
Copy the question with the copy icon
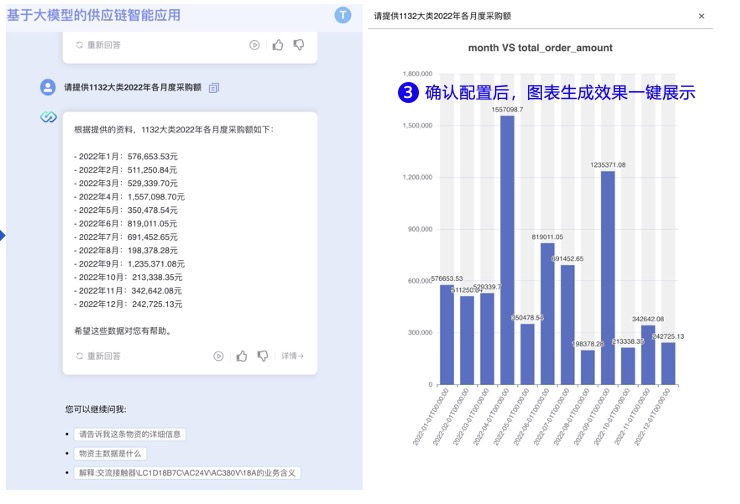[214, 88]
